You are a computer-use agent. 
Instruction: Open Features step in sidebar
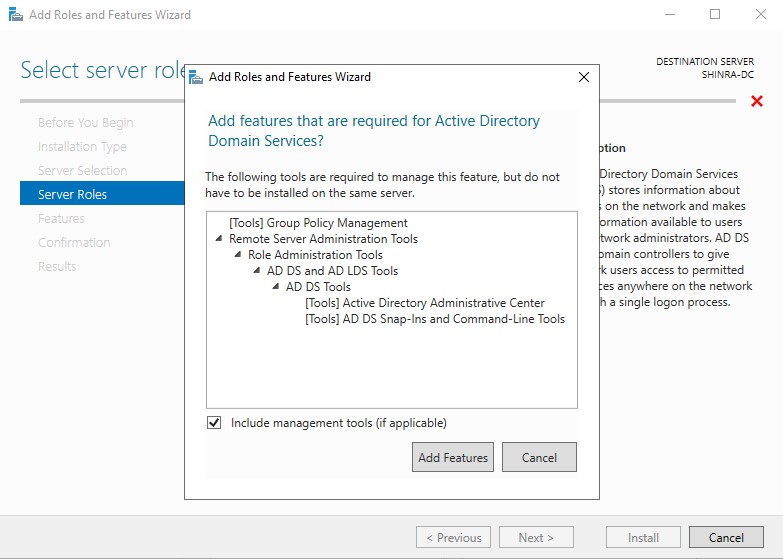(61, 218)
